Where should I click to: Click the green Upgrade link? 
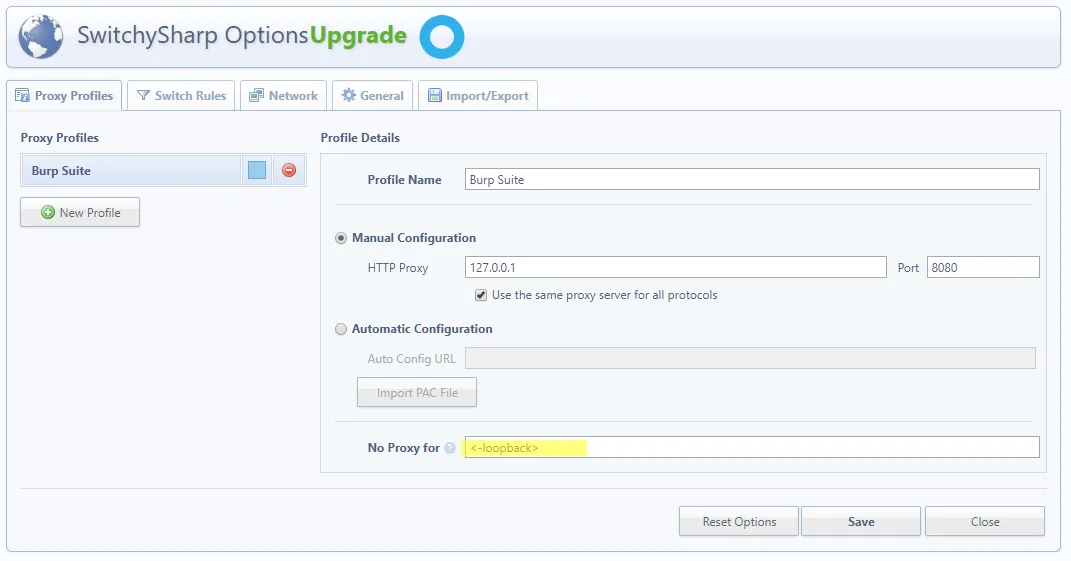tap(358, 35)
